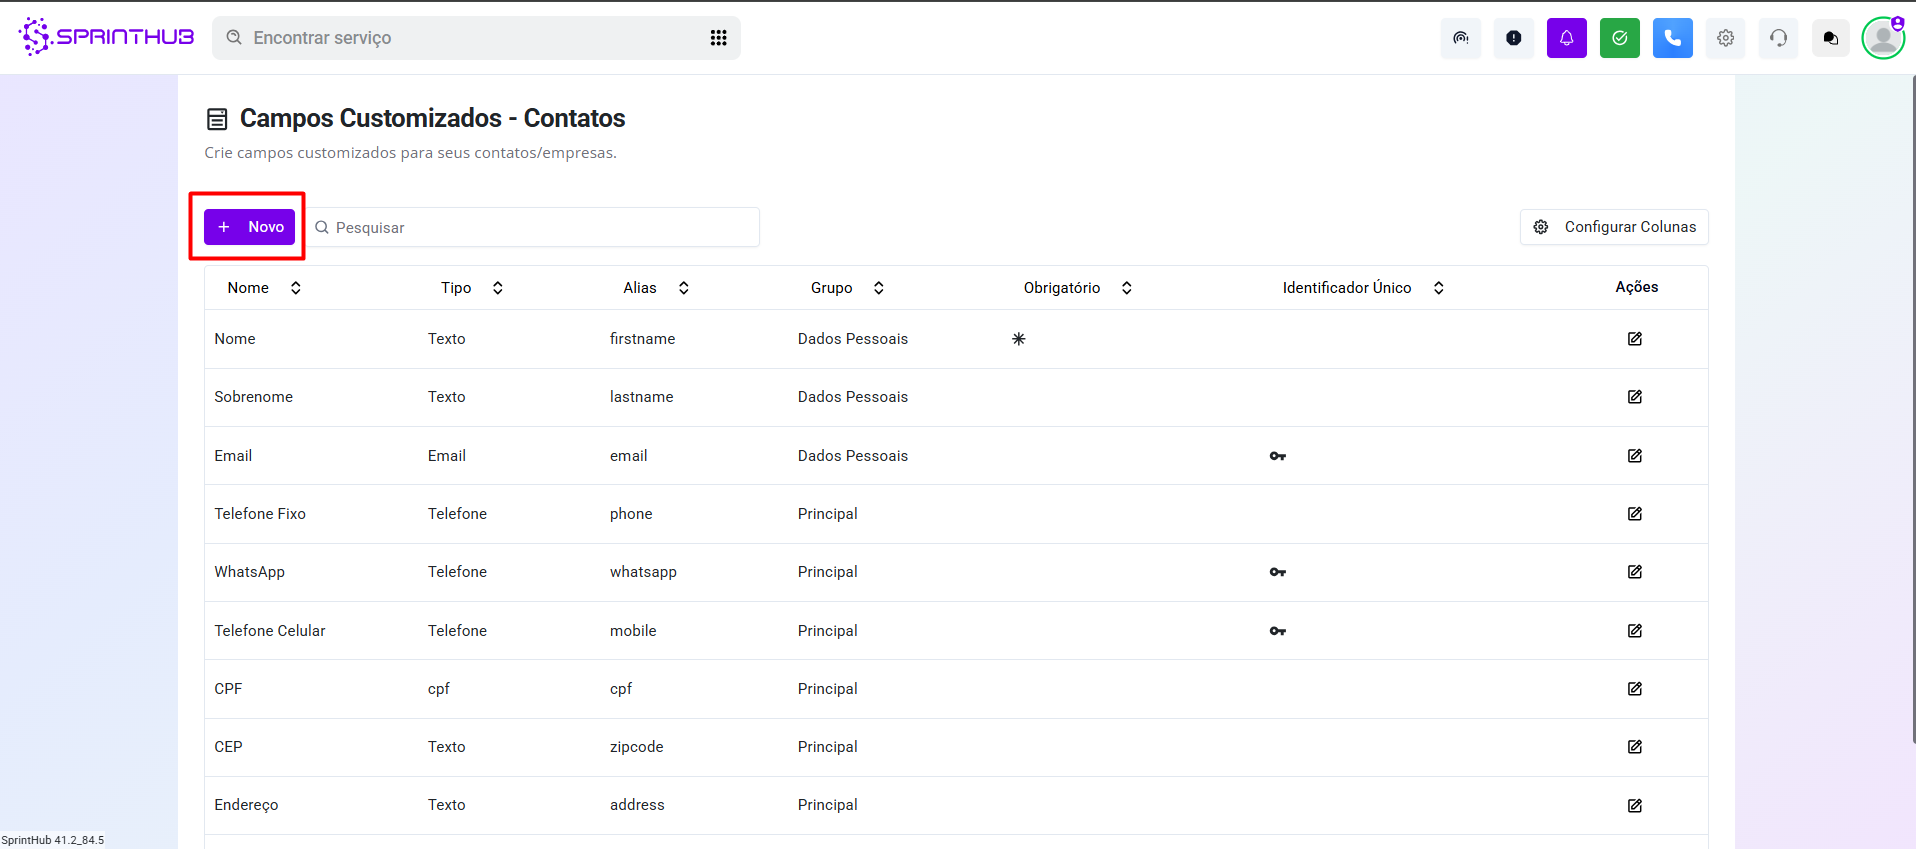
Task: Open the blue phone dialer icon
Action: pyautogui.click(x=1672, y=38)
